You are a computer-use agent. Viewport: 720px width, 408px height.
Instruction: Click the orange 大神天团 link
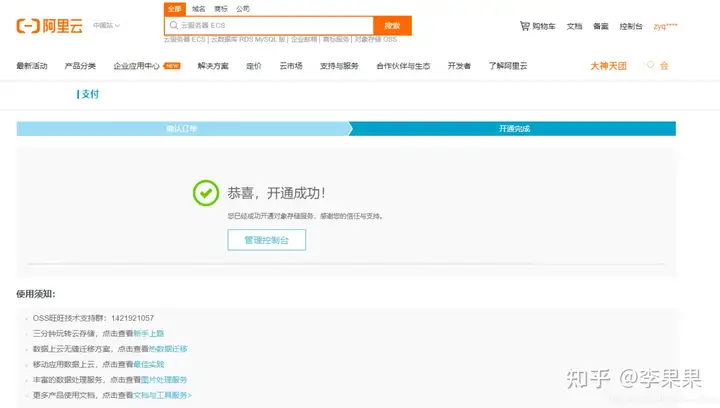click(608, 66)
